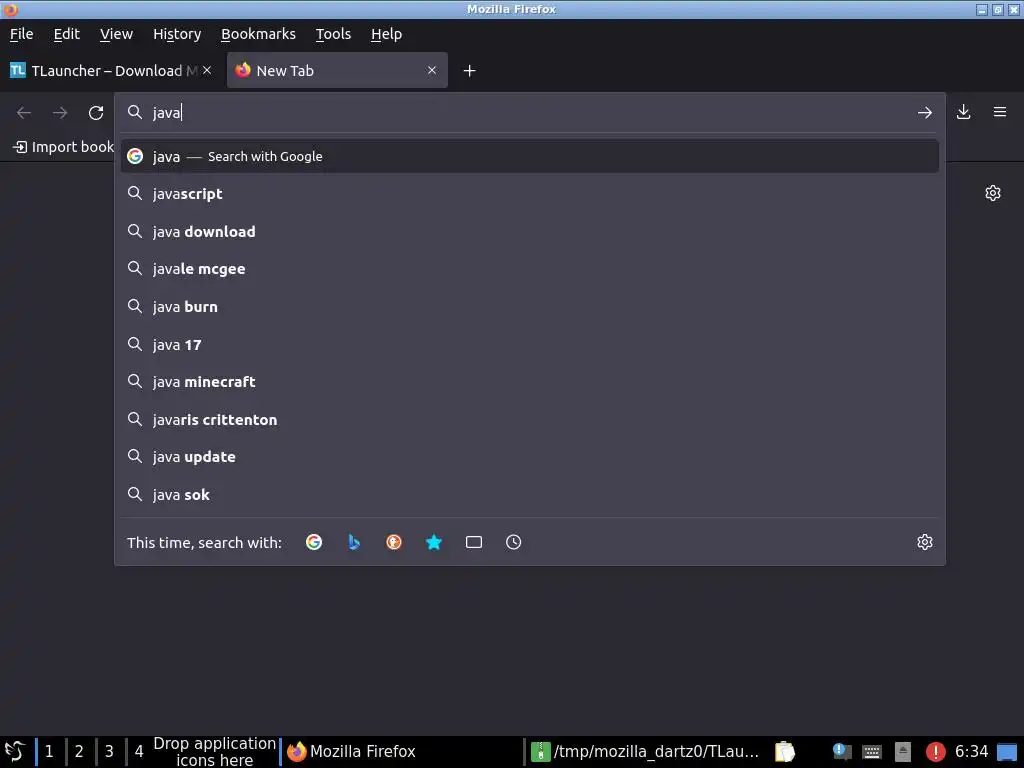Image resolution: width=1024 pixels, height=768 pixels.
Task: Choose the 'javaris crittenton' suggestion
Action: 530,420
